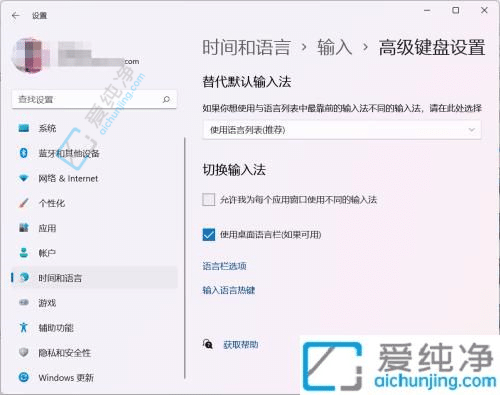This screenshot has width=500, height=395.
Task: Maximize the Settings window
Action: [x=455, y=11]
